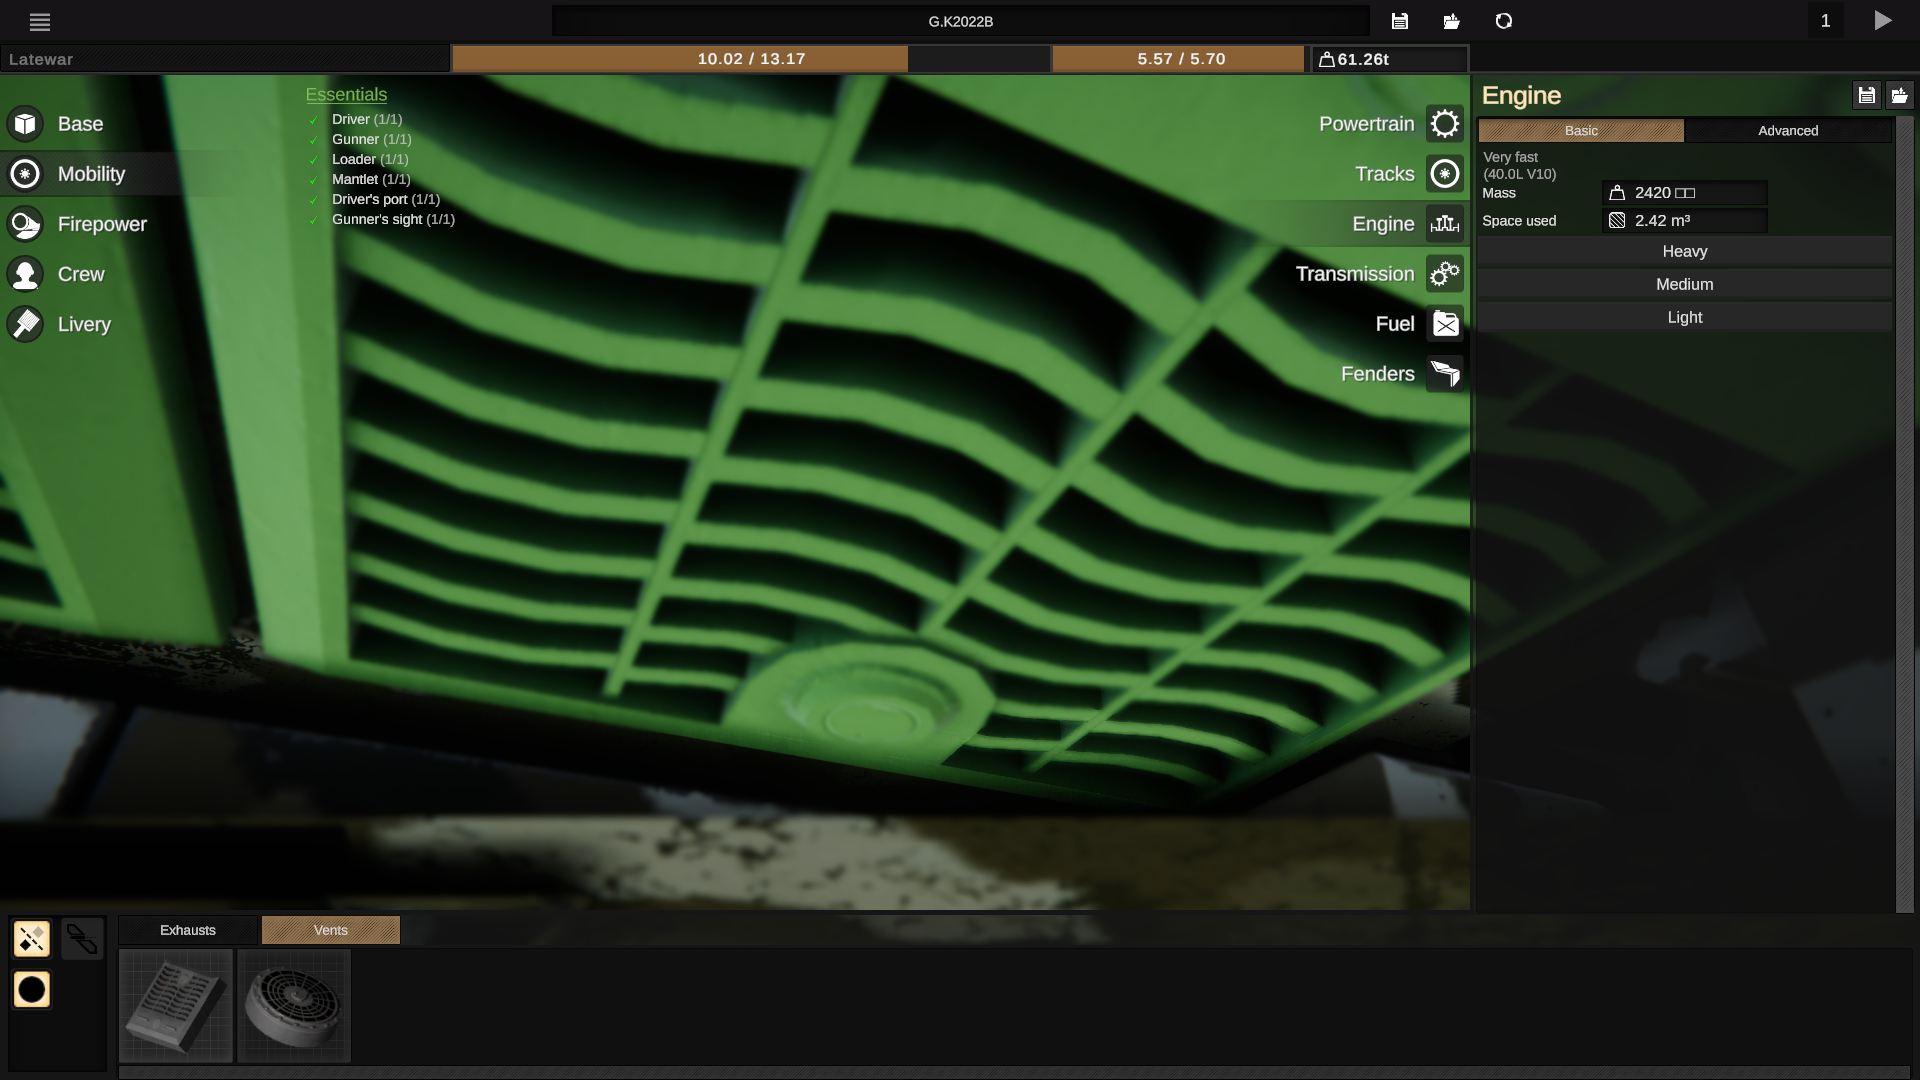Click the Mass value field 2420
The height and width of the screenshot is (1080, 1920).
(x=1685, y=193)
